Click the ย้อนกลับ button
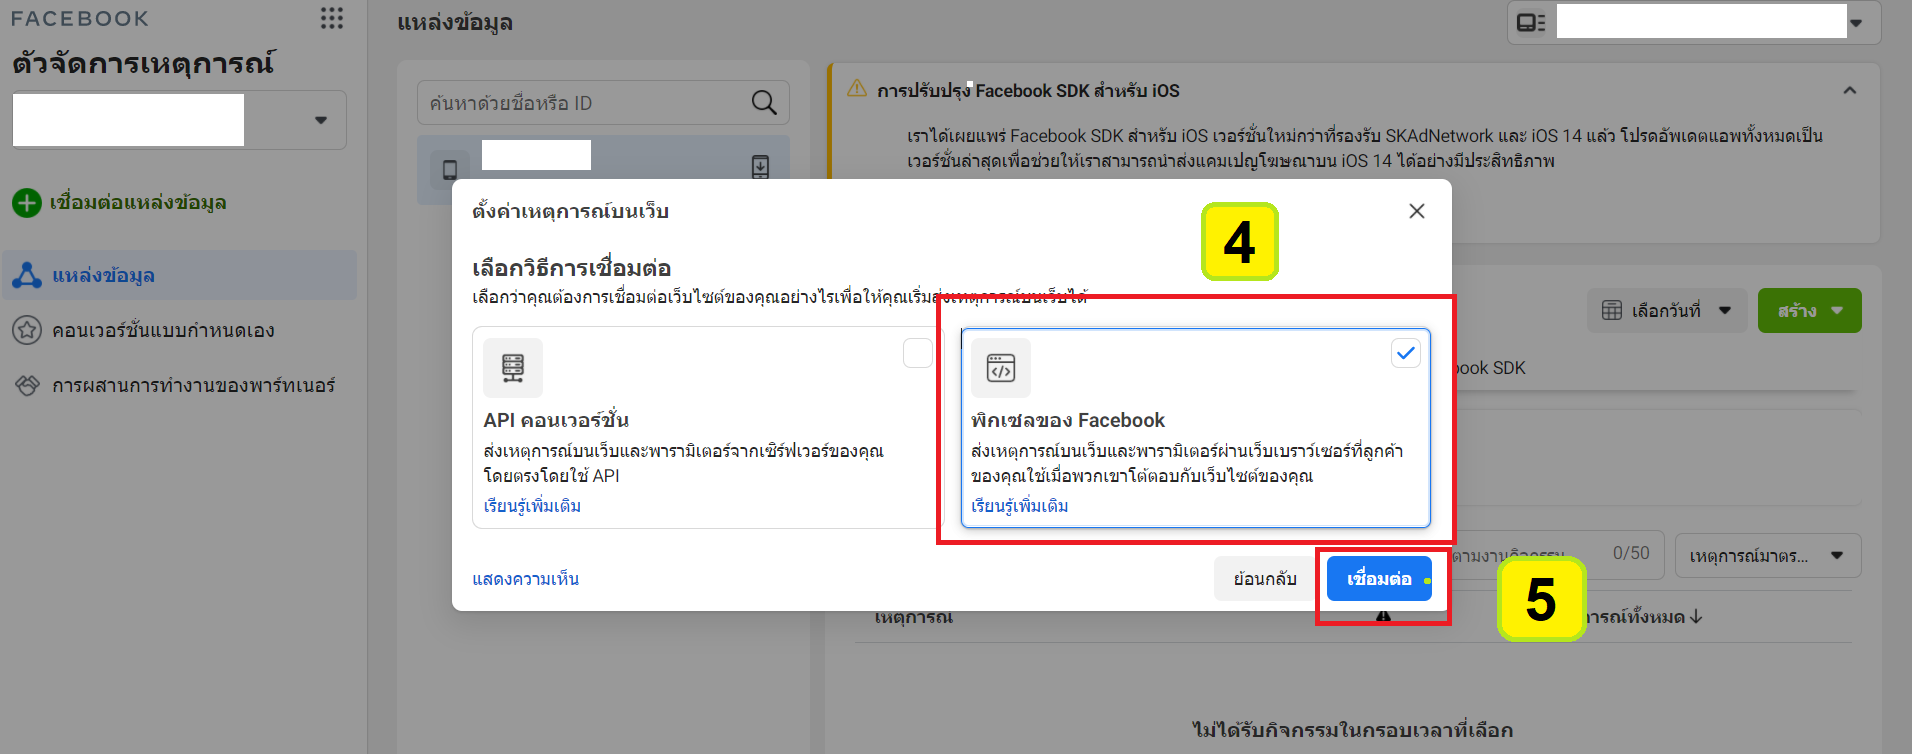This screenshot has width=1912, height=754. point(1265,579)
